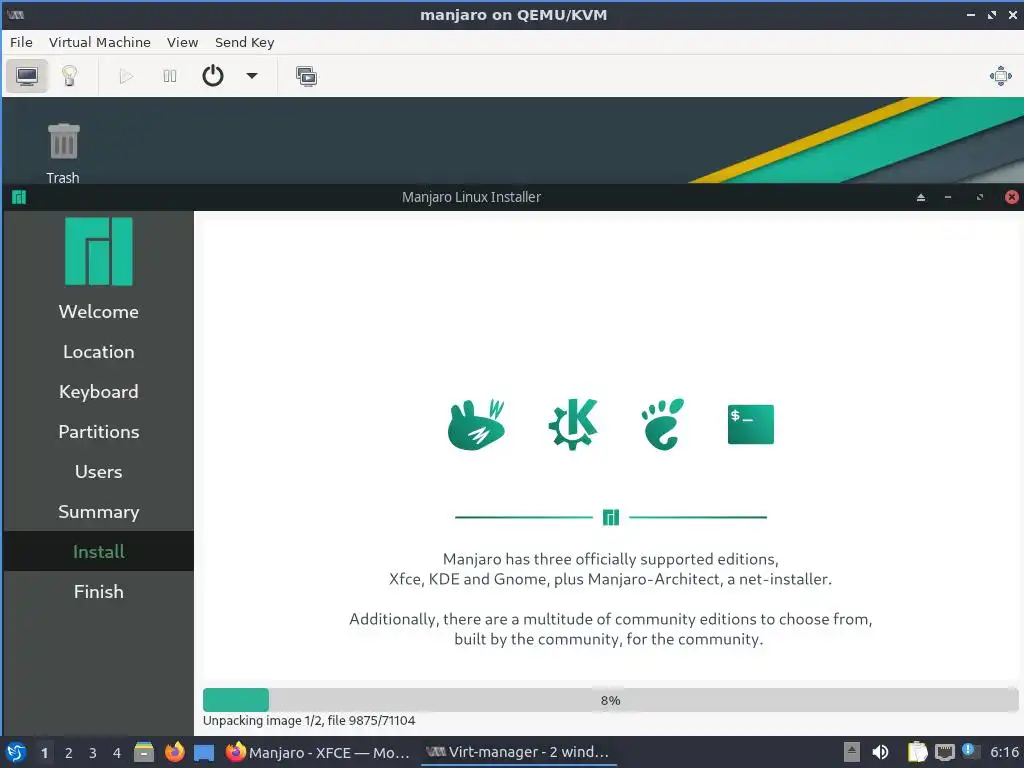Select the Users step in sidebar
The image size is (1024, 768).
pos(99,472)
